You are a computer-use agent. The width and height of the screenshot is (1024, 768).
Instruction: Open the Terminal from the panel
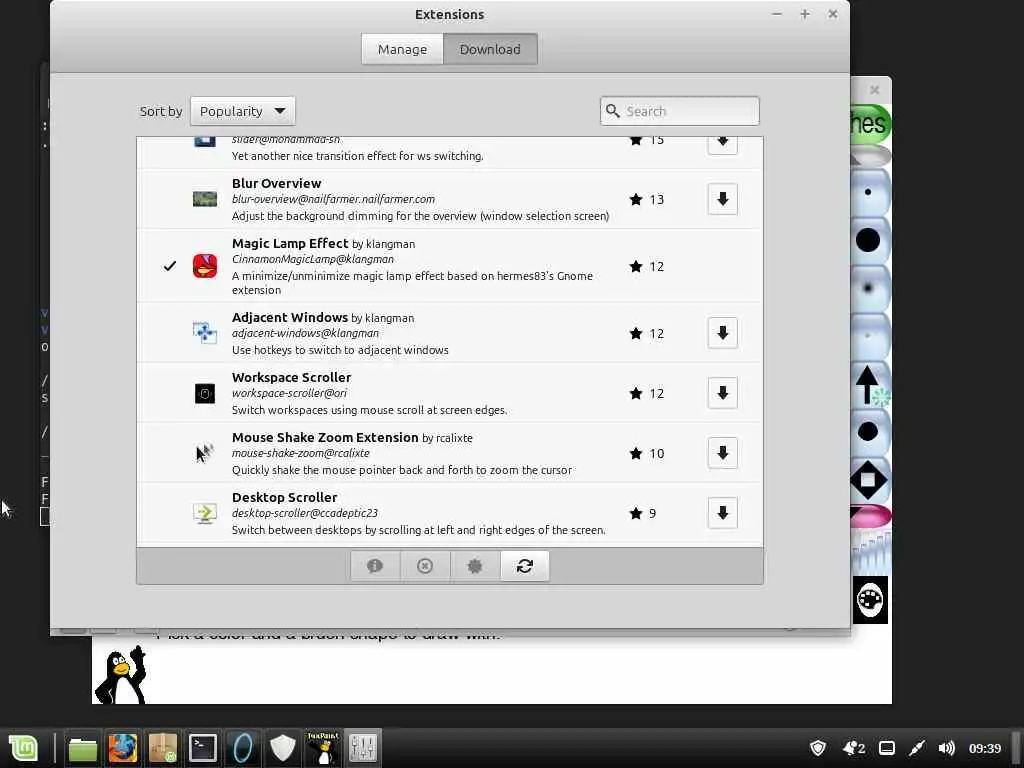click(x=202, y=748)
